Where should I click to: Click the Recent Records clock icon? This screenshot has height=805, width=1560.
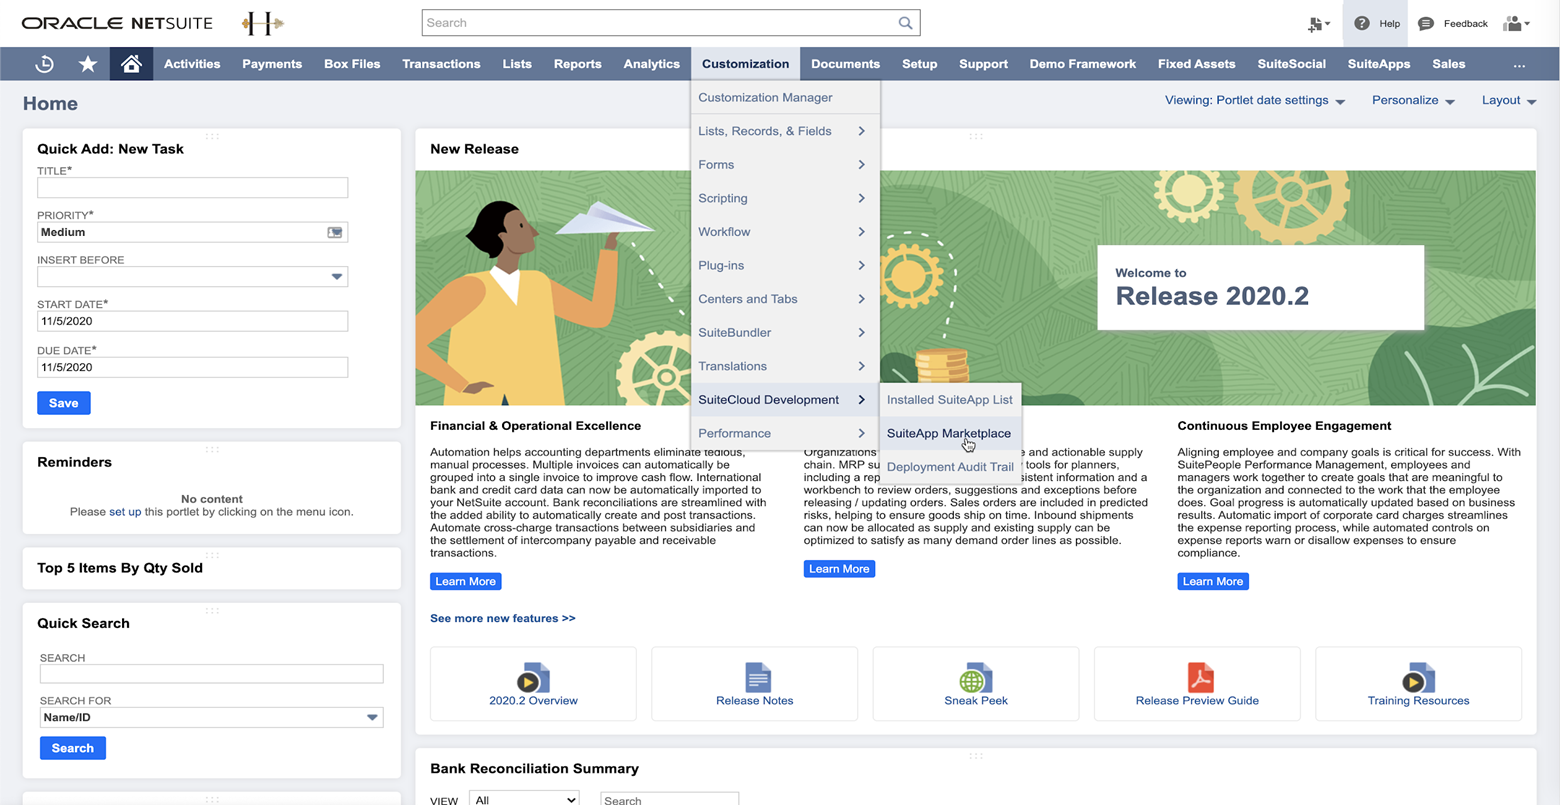44,64
